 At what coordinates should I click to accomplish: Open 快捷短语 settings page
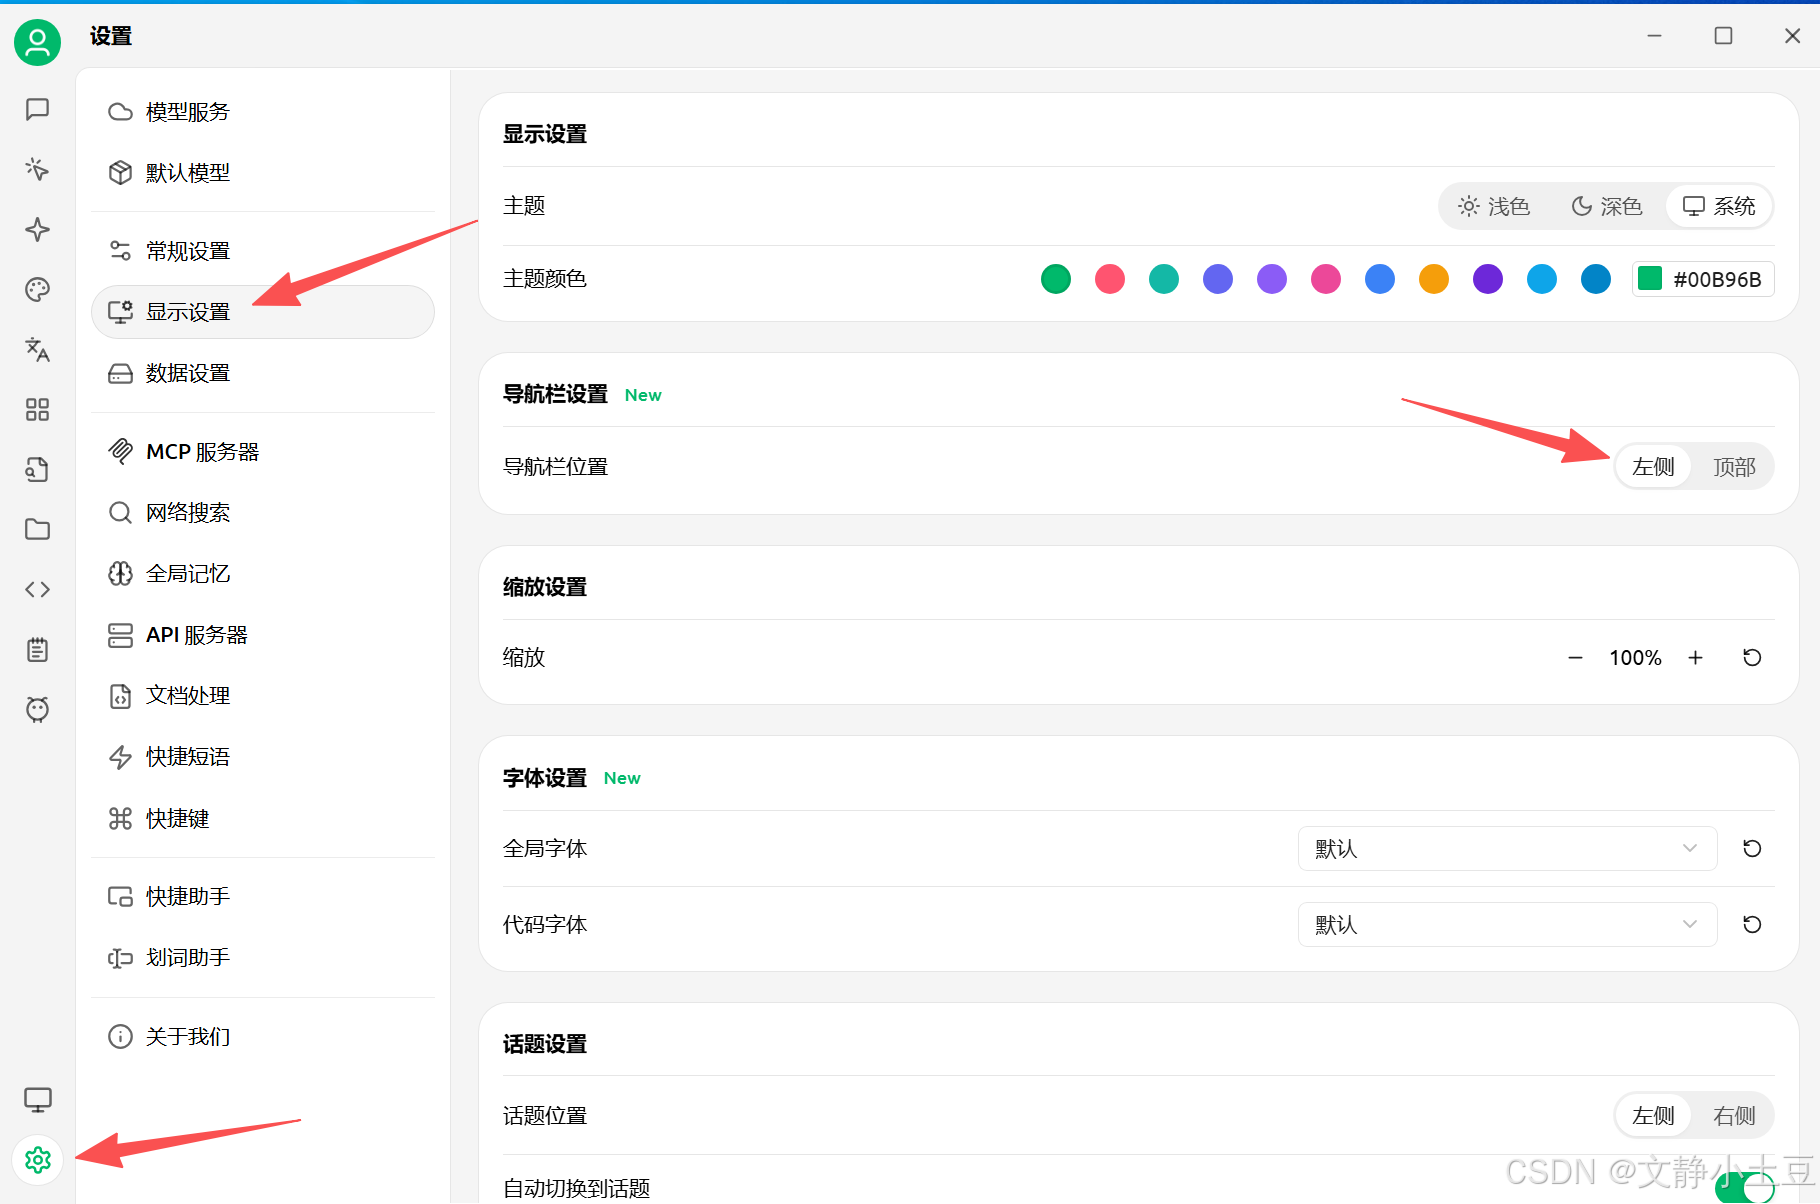tap(263, 757)
